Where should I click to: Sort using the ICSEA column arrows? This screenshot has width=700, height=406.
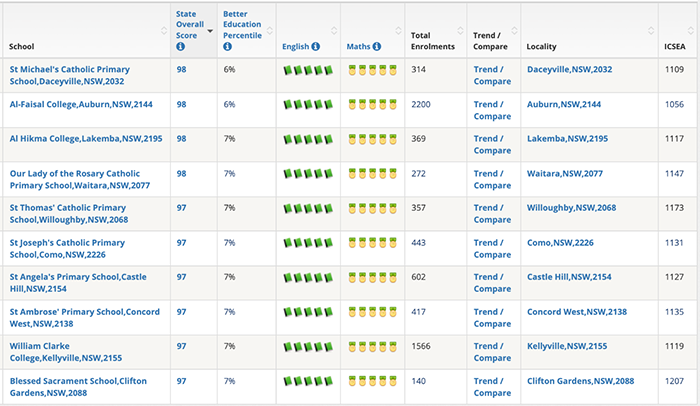coord(691,31)
